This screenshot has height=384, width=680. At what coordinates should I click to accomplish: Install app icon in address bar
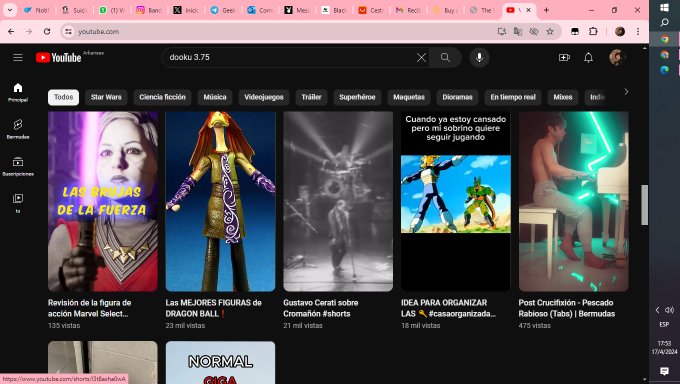(502, 31)
